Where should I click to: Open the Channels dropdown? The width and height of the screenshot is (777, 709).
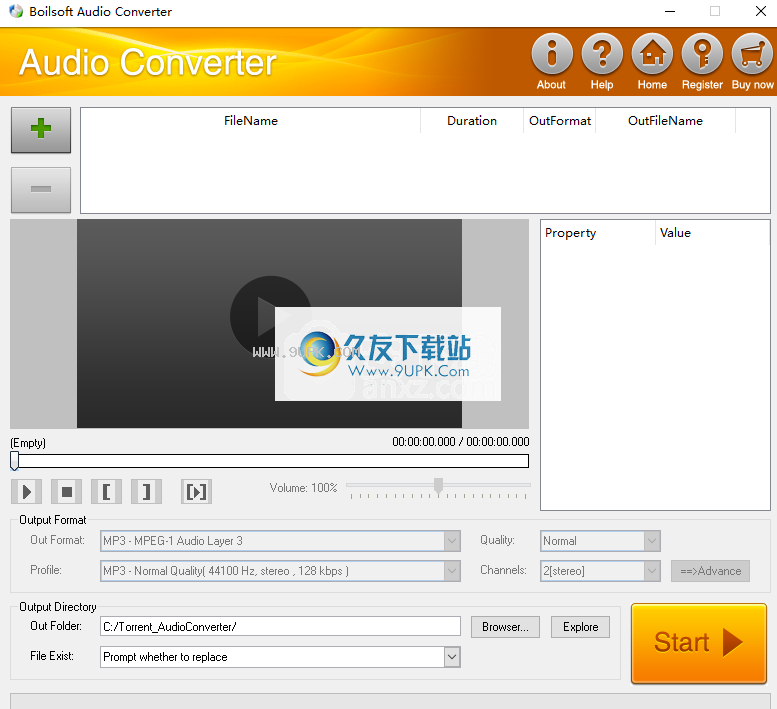(x=652, y=571)
